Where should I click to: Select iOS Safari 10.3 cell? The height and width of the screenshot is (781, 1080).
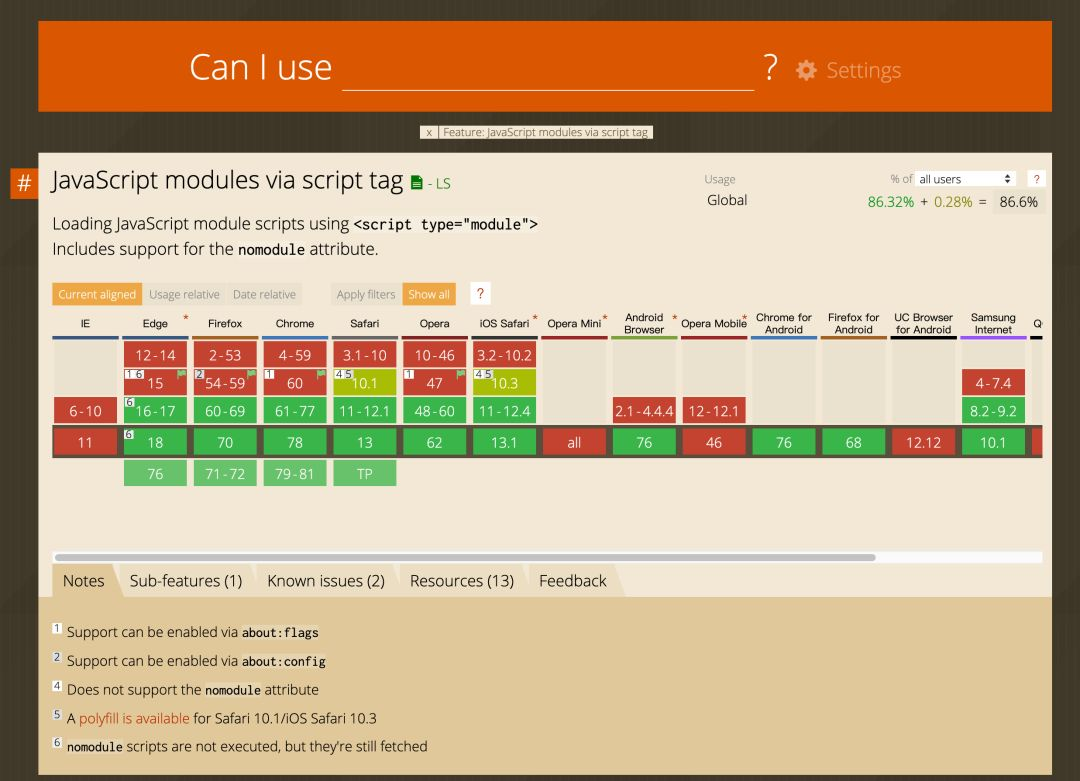click(504, 382)
